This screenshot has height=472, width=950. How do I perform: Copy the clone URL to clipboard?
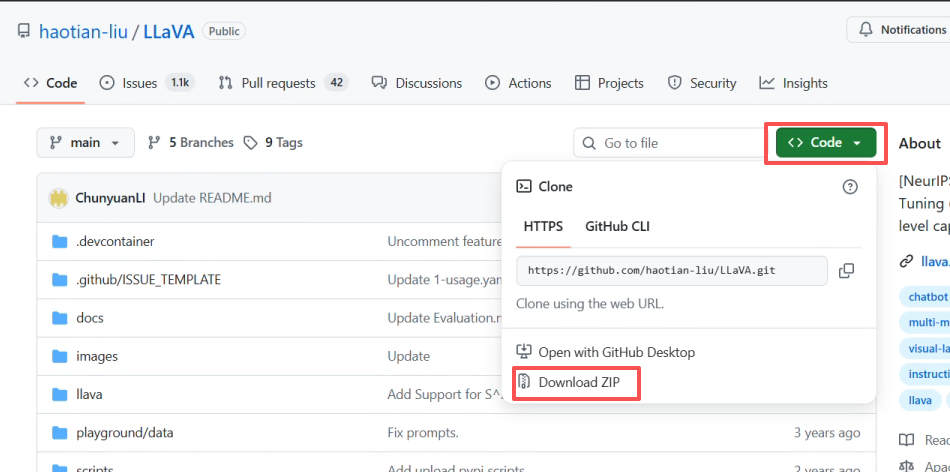pyautogui.click(x=846, y=271)
